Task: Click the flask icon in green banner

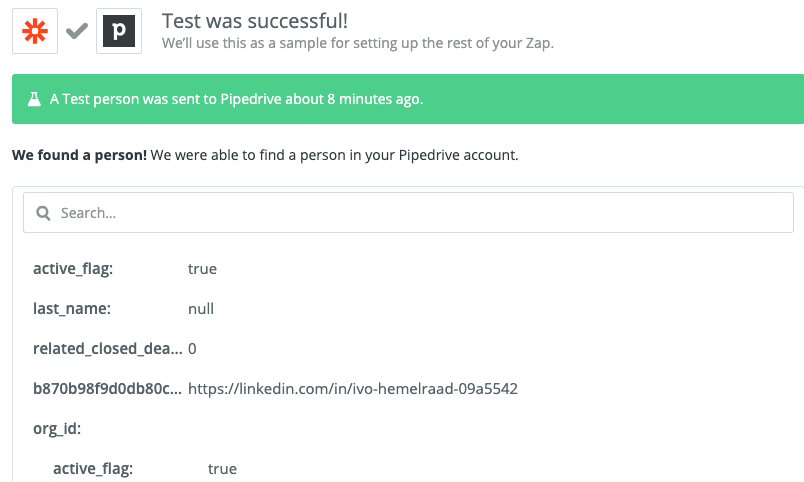Action: pyautogui.click(x=34, y=99)
